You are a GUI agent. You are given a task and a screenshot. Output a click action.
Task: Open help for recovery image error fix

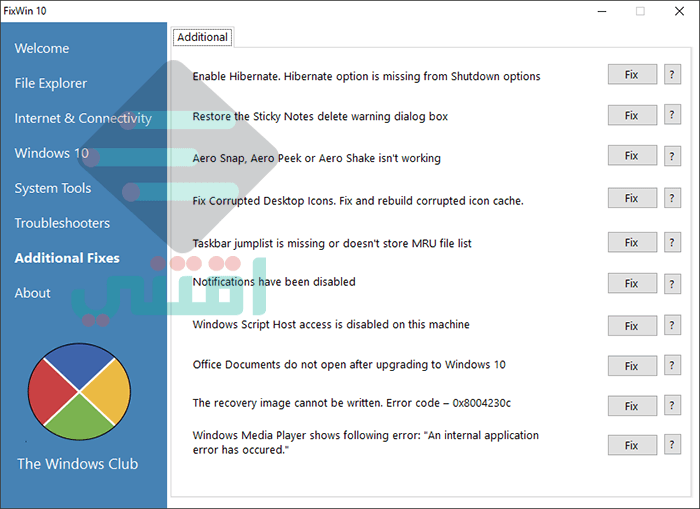tap(672, 405)
